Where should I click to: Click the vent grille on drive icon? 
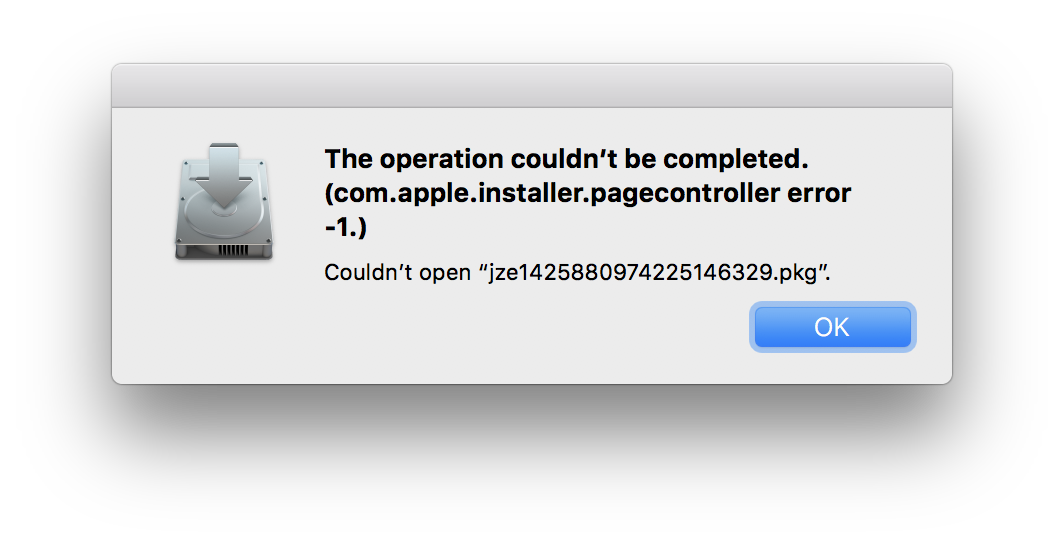(233, 250)
